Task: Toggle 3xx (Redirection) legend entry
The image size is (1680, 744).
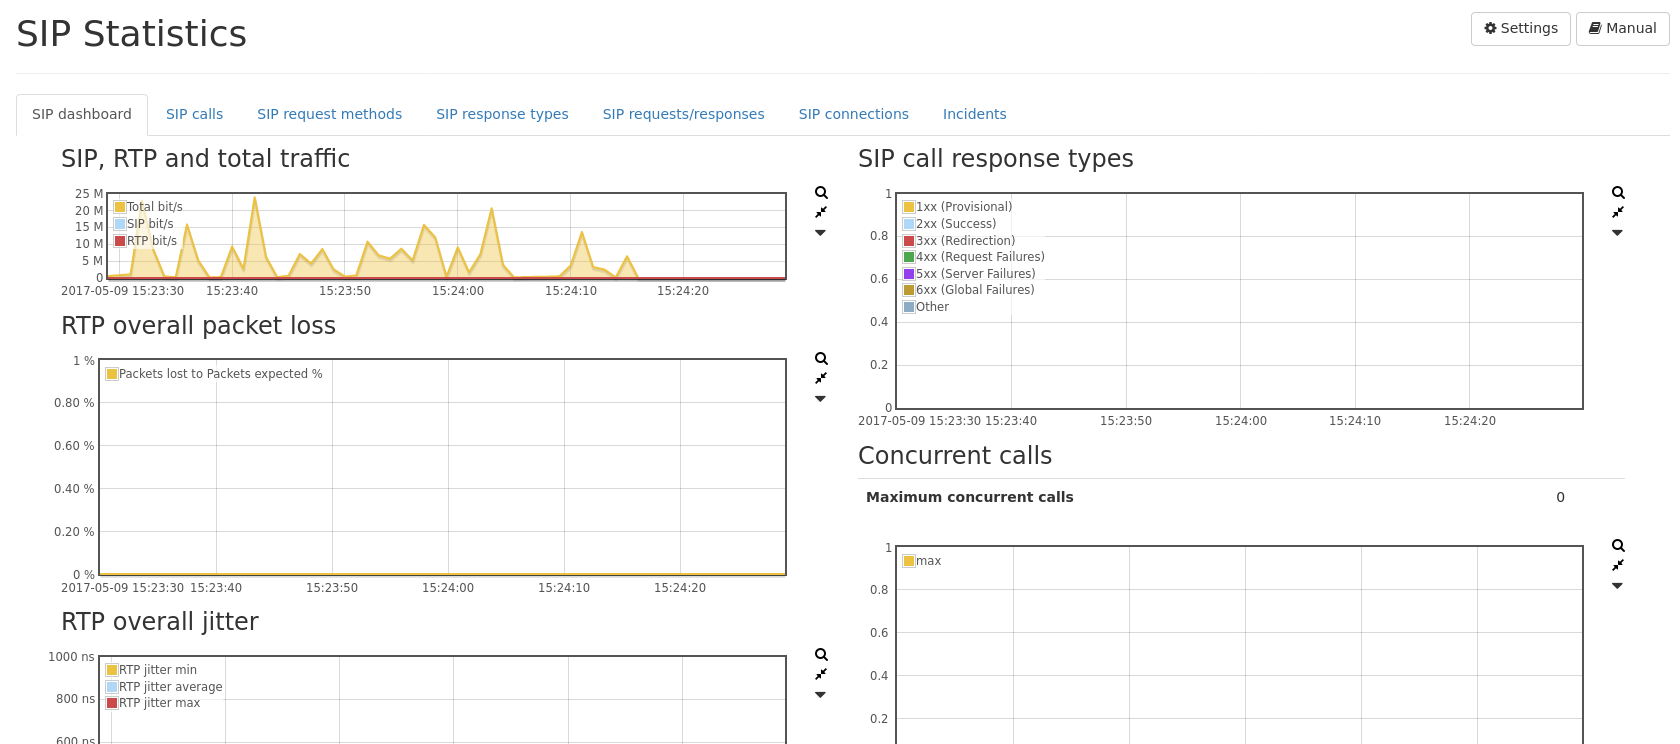Action: point(959,241)
